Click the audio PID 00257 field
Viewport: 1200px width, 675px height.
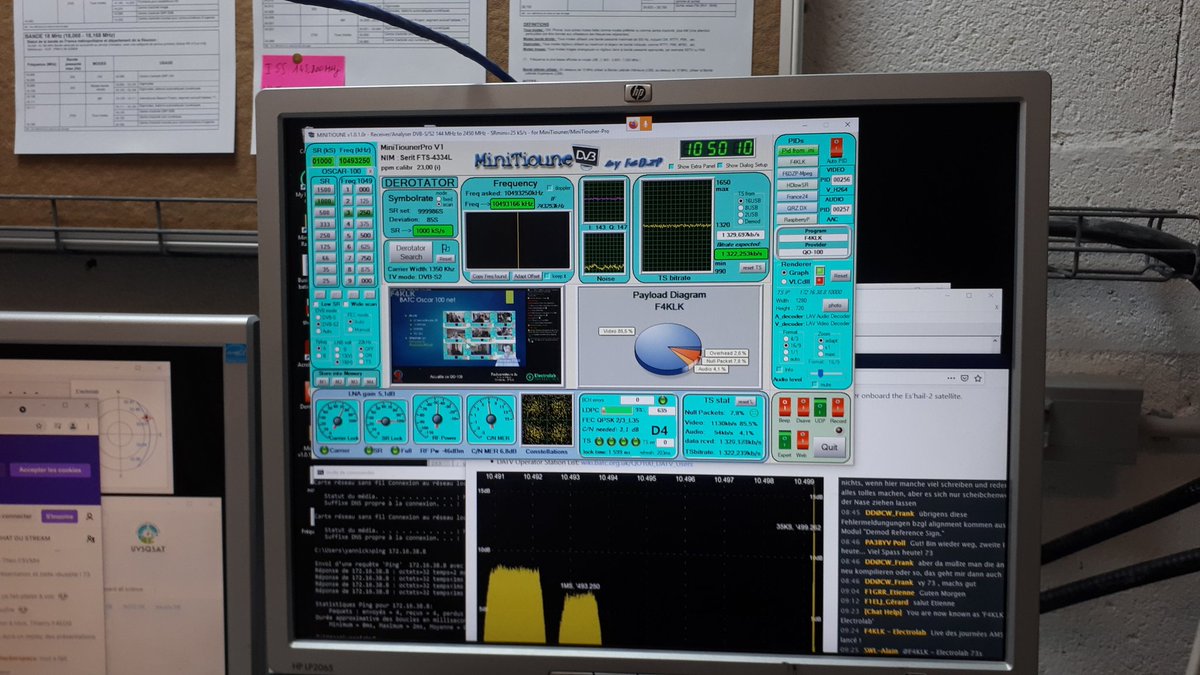pos(841,210)
